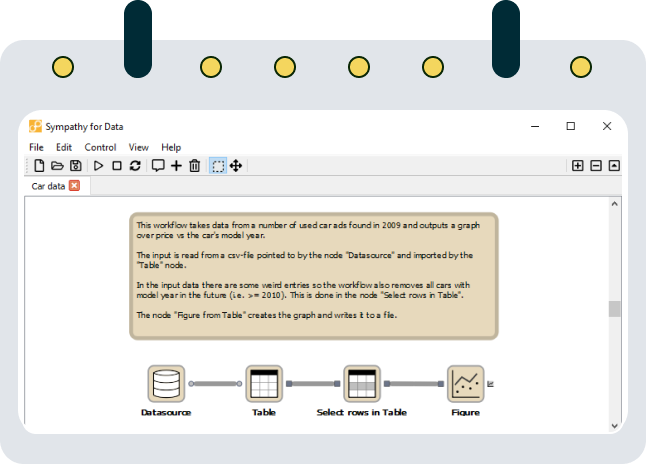Zoom out with the boxed minus icon
This screenshot has width=646, height=464.
(596, 166)
